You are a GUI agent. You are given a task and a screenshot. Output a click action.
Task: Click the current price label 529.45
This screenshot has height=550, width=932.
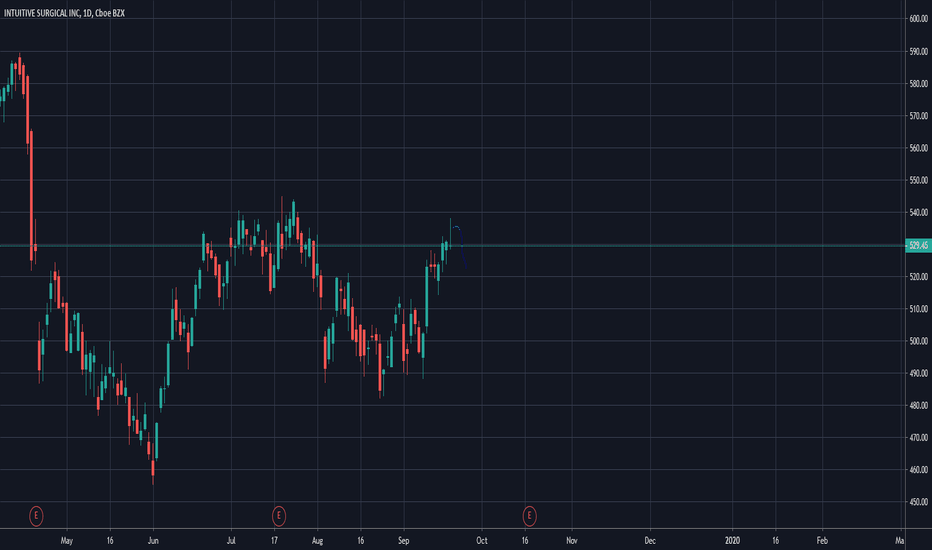pos(918,245)
